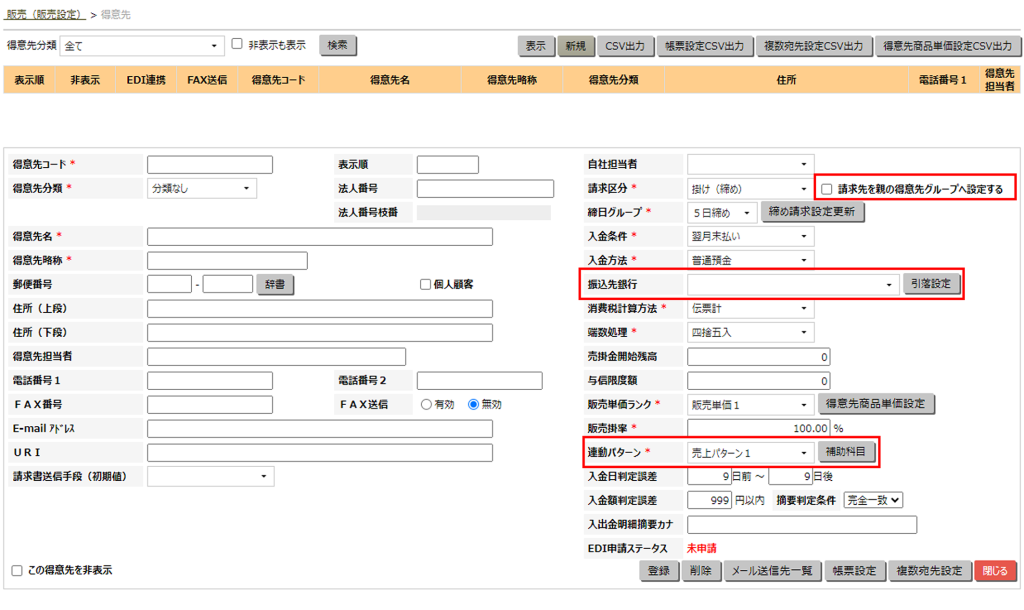Screen dimensions: 1024x610
Task: Focus the 住所（下段） input field
Action: [320, 332]
